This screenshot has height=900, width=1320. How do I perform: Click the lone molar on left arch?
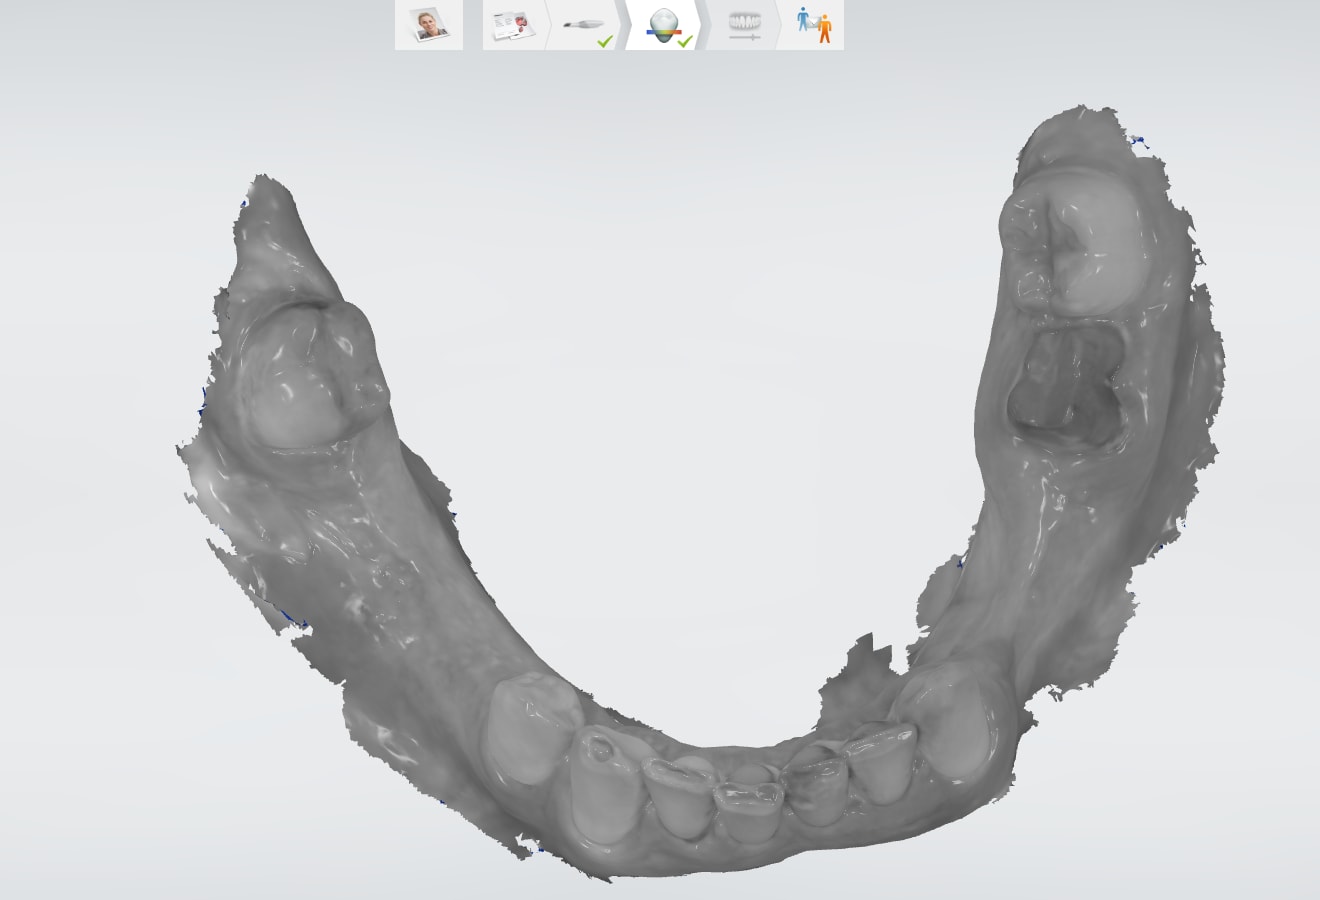(x=300, y=375)
